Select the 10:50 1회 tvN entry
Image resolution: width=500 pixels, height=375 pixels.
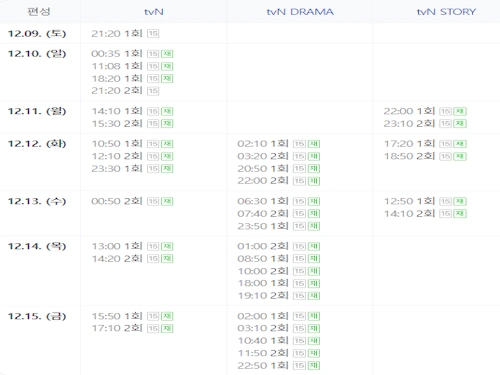click(x=117, y=143)
